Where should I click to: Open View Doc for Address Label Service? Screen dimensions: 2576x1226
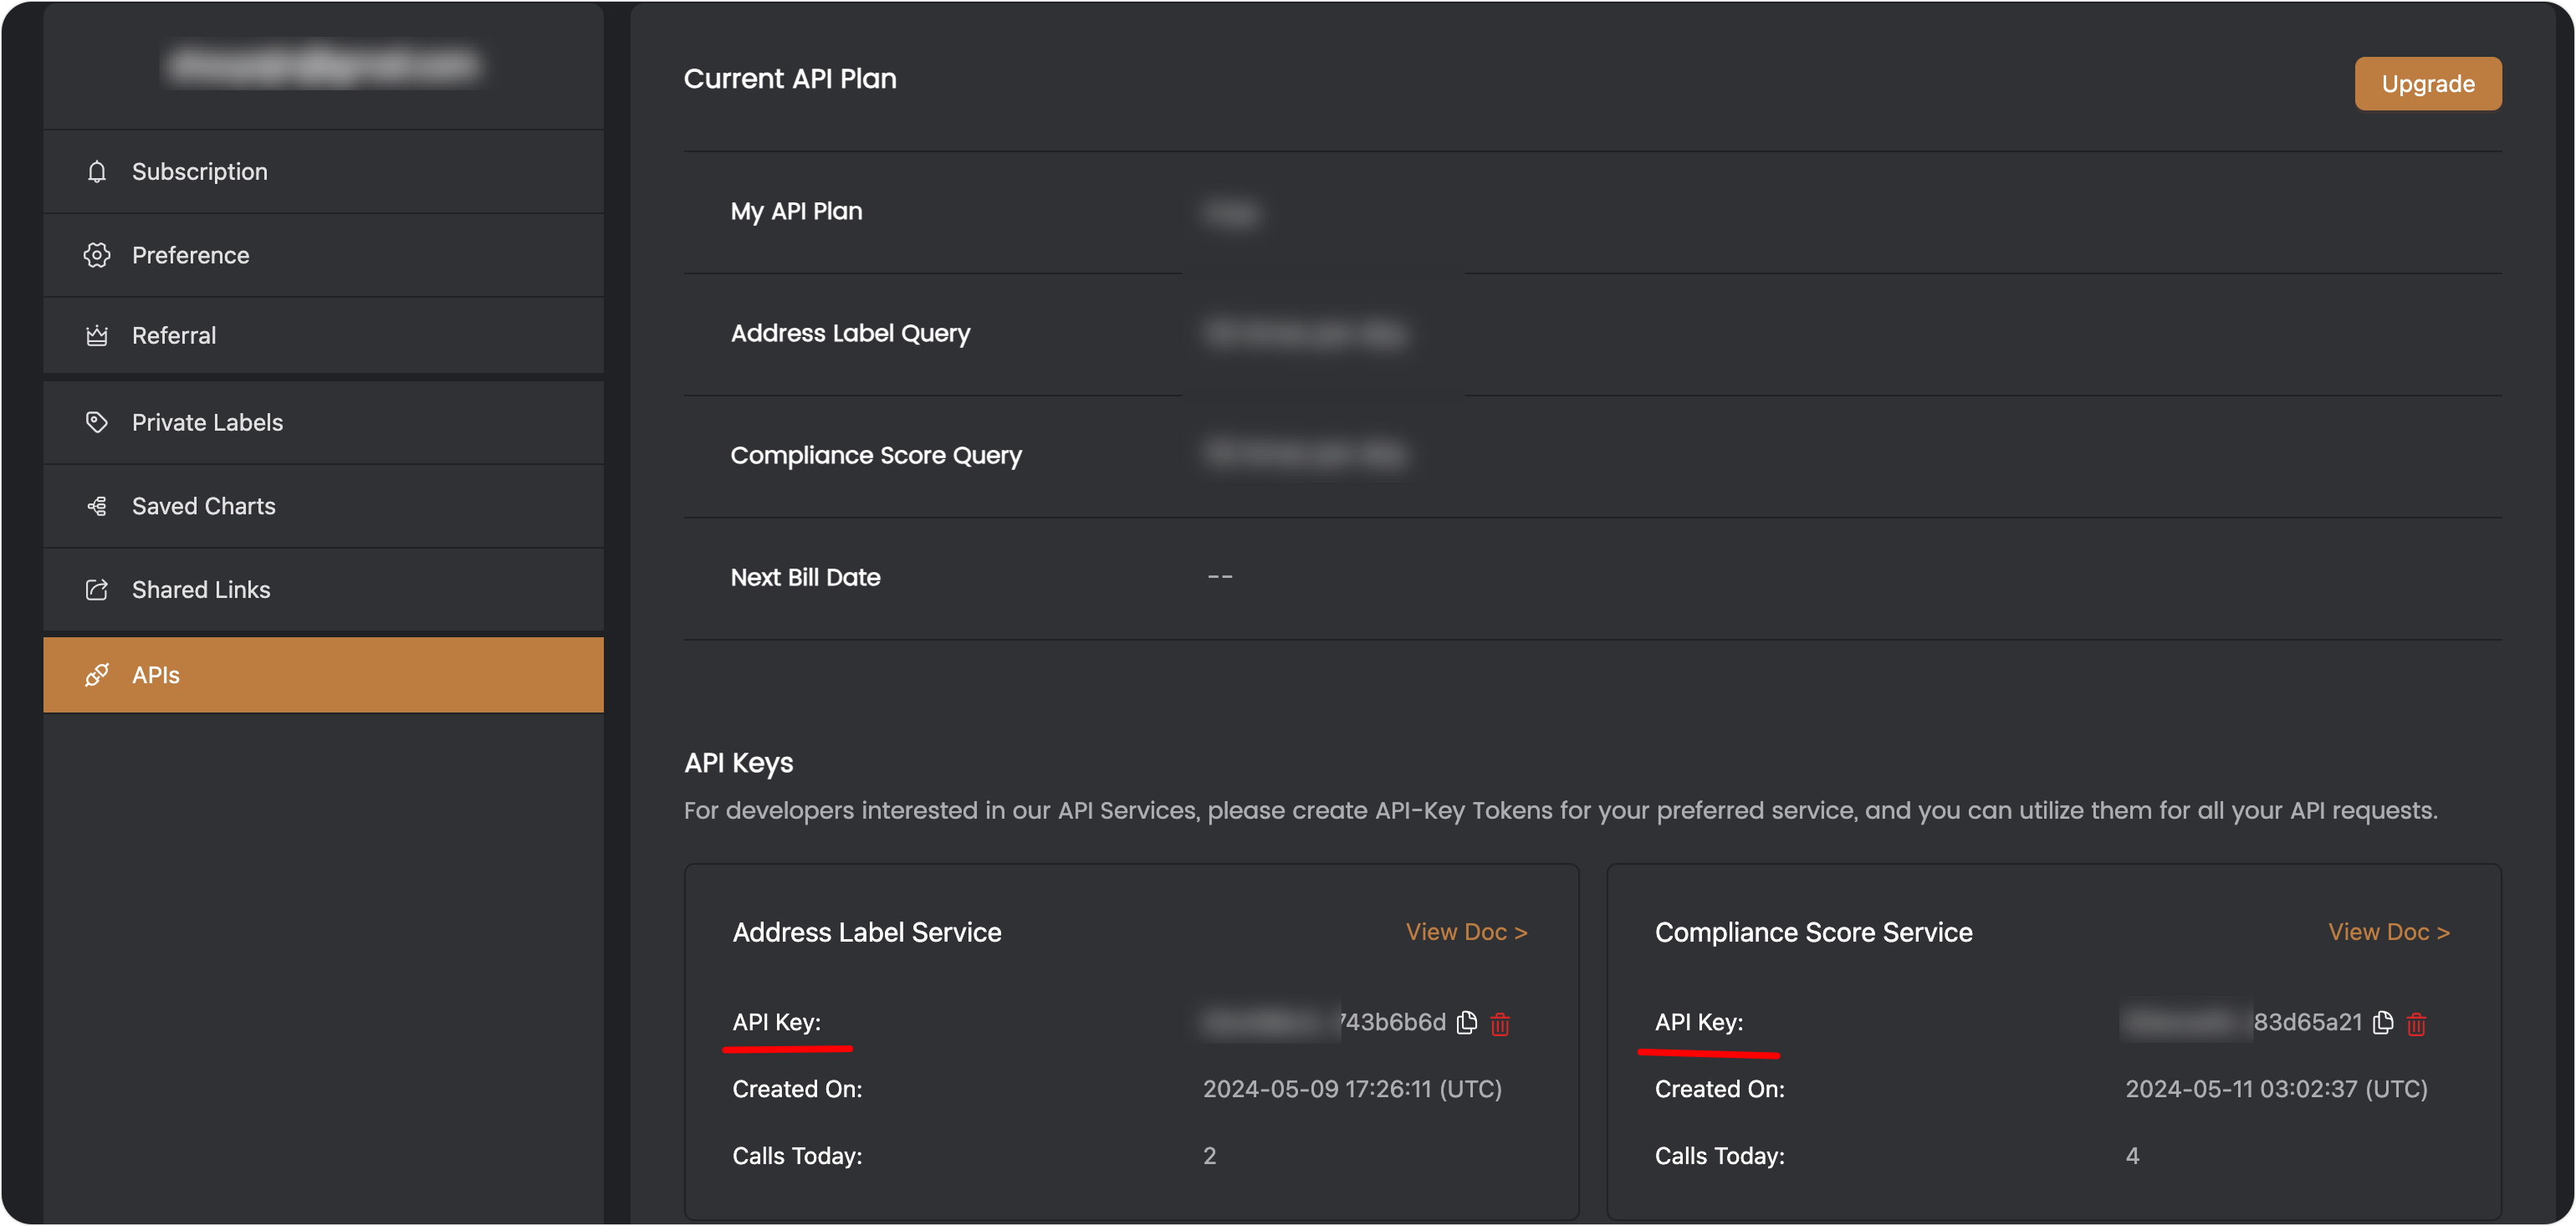(x=1466, y=932)
